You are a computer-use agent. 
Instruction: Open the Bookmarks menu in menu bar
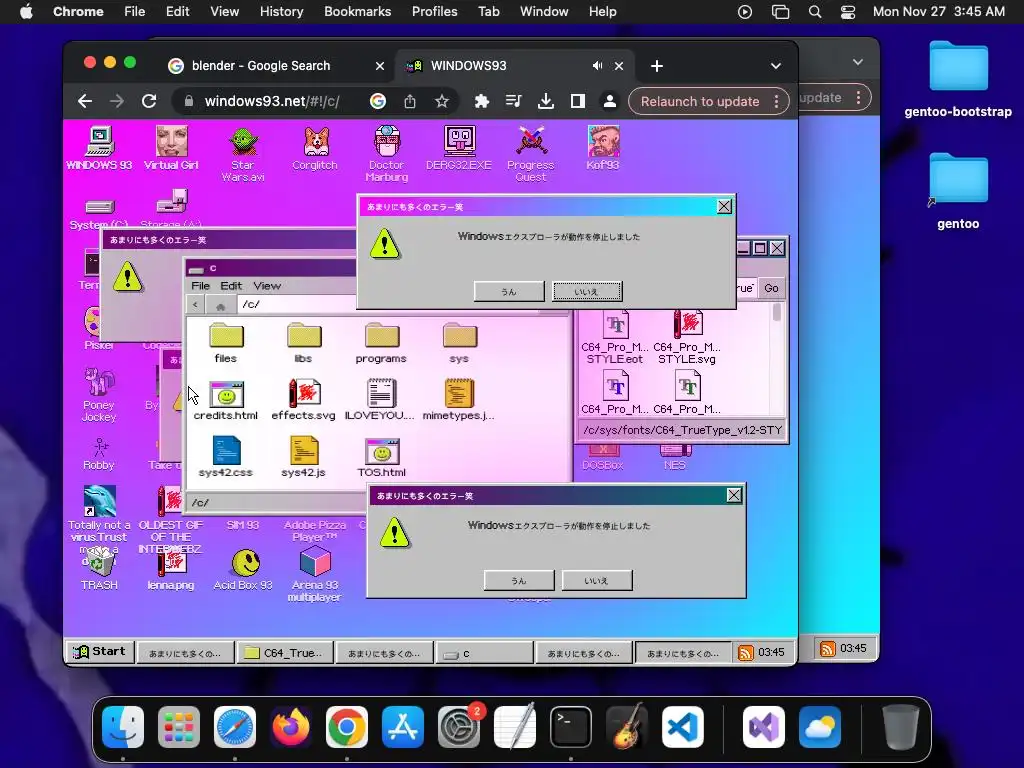(x=357, y=12)
